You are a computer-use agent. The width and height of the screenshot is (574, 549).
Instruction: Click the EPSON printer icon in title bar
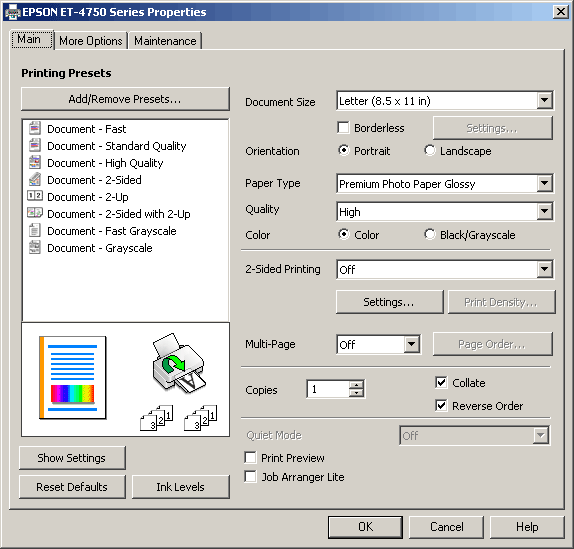(x=12, y=12)
